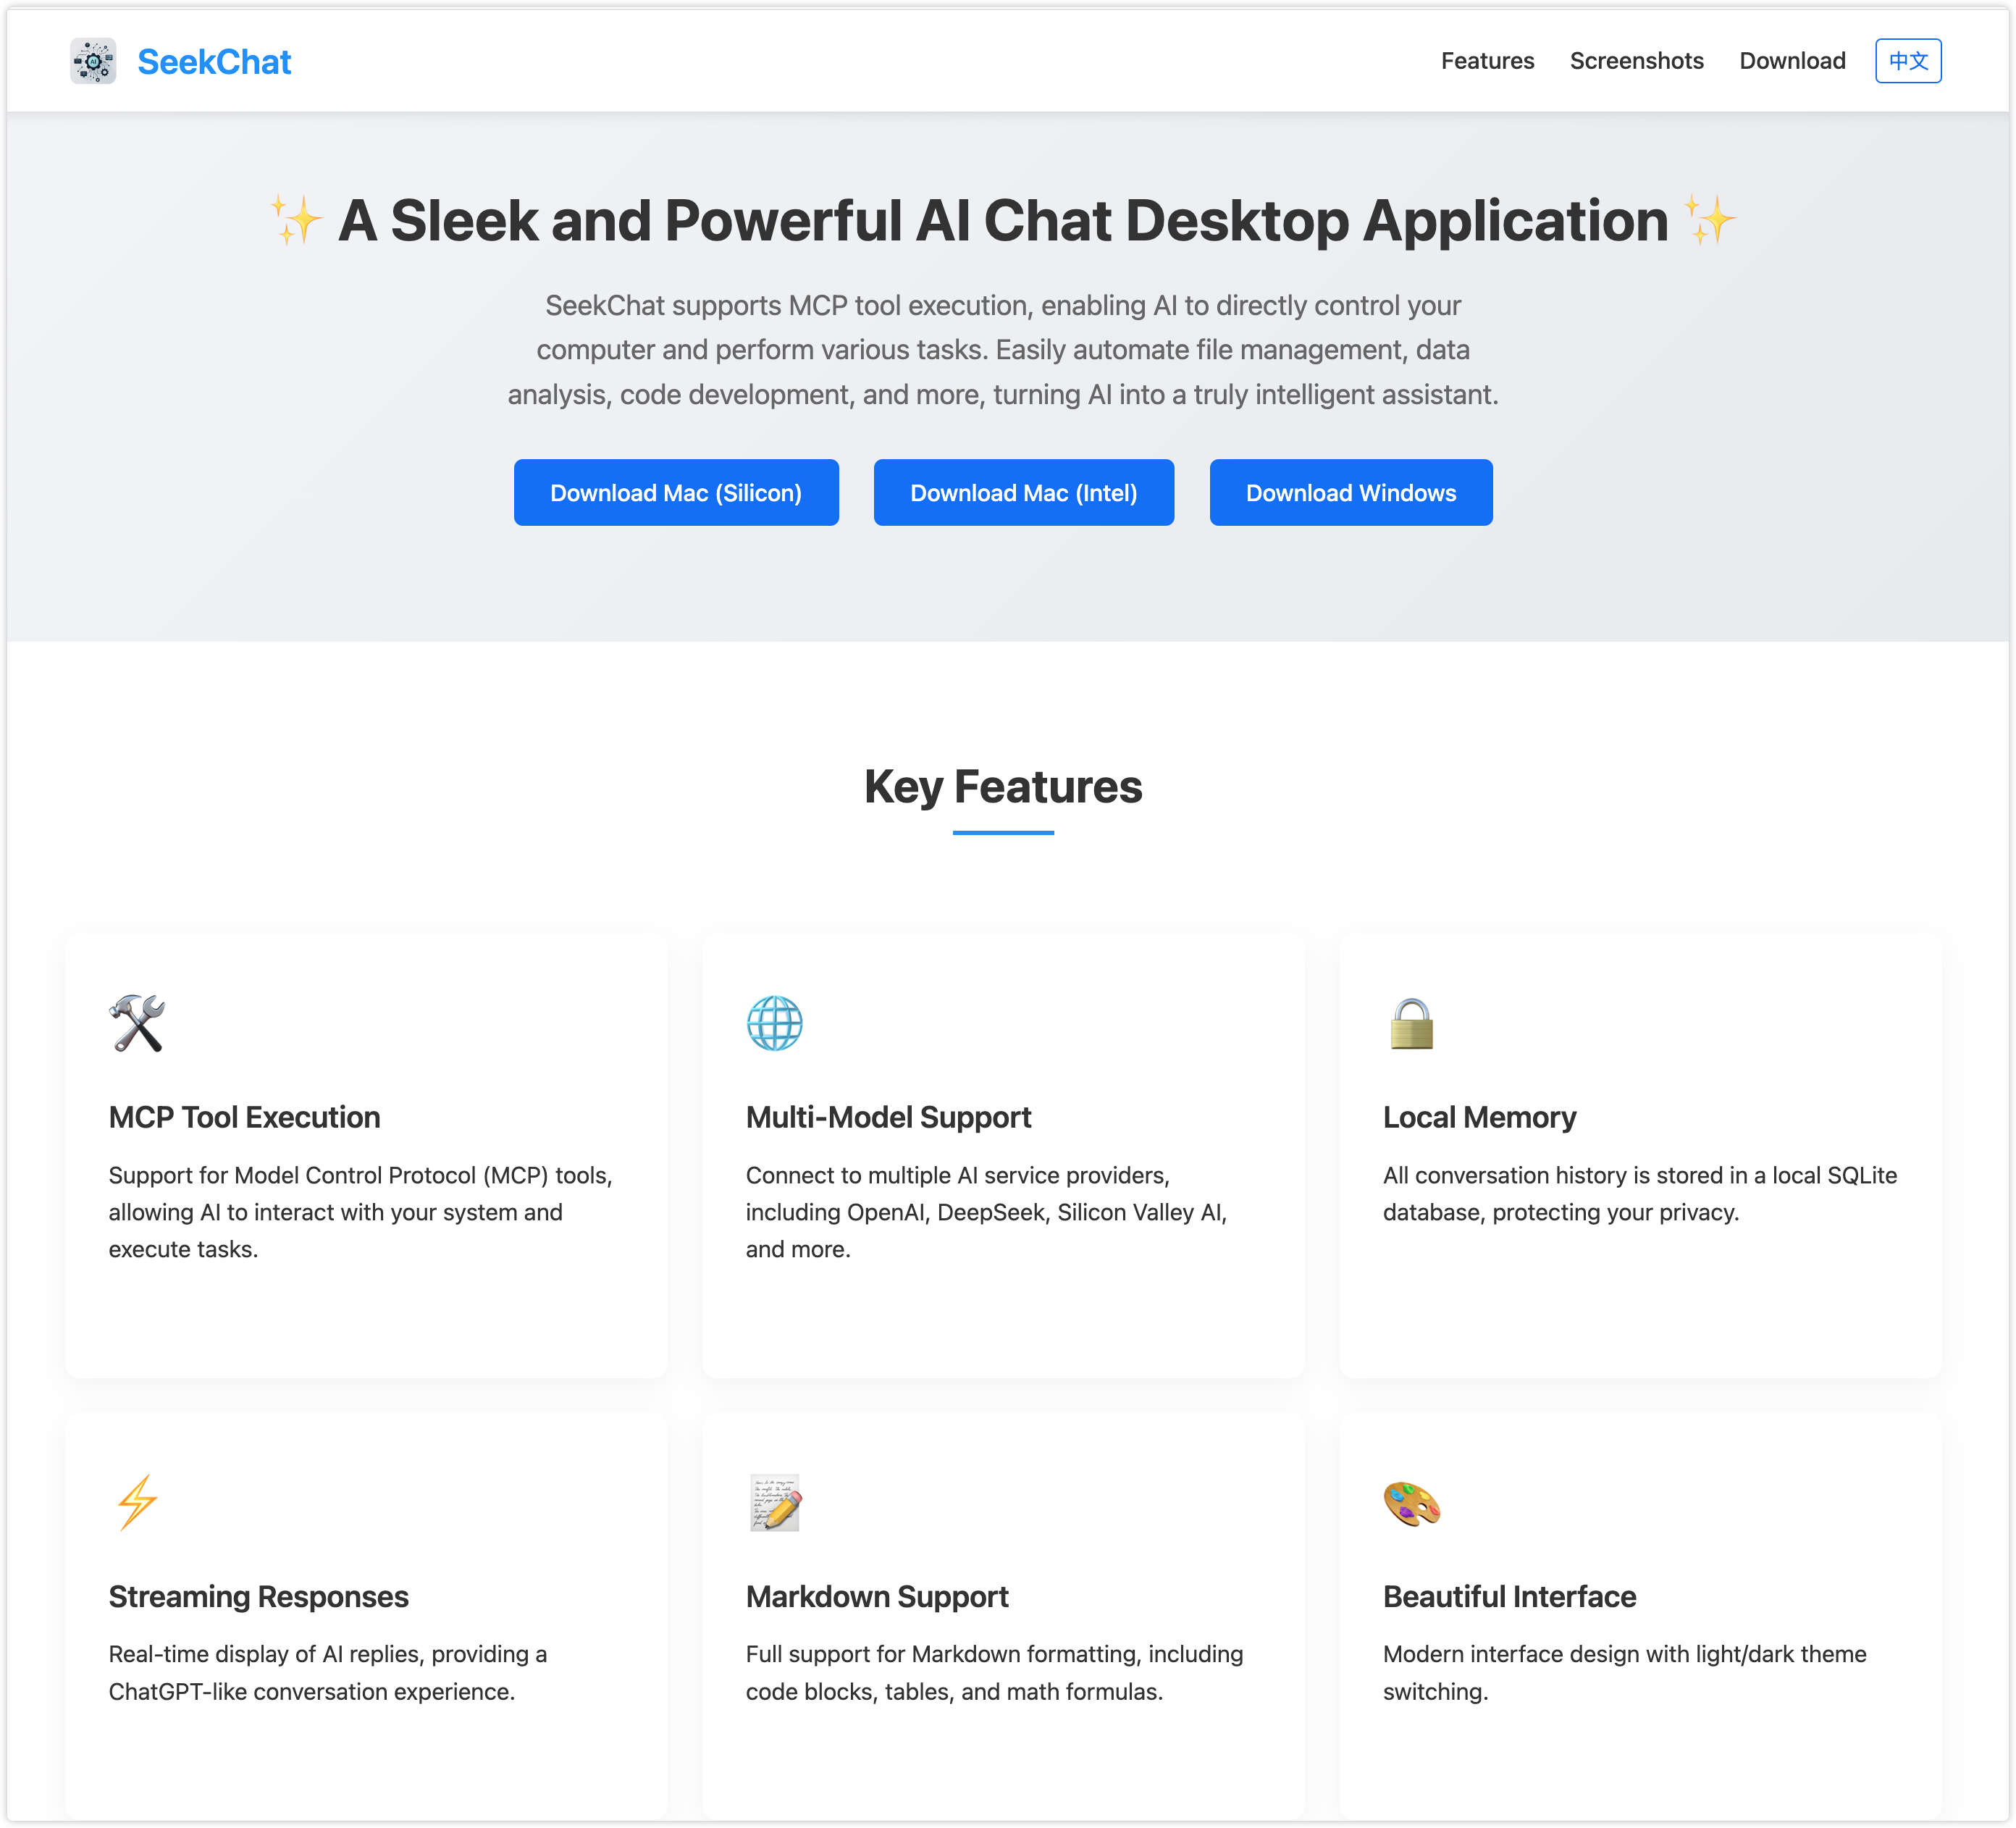
Task: Switch language to 中文
Action: pos(1907,61)
